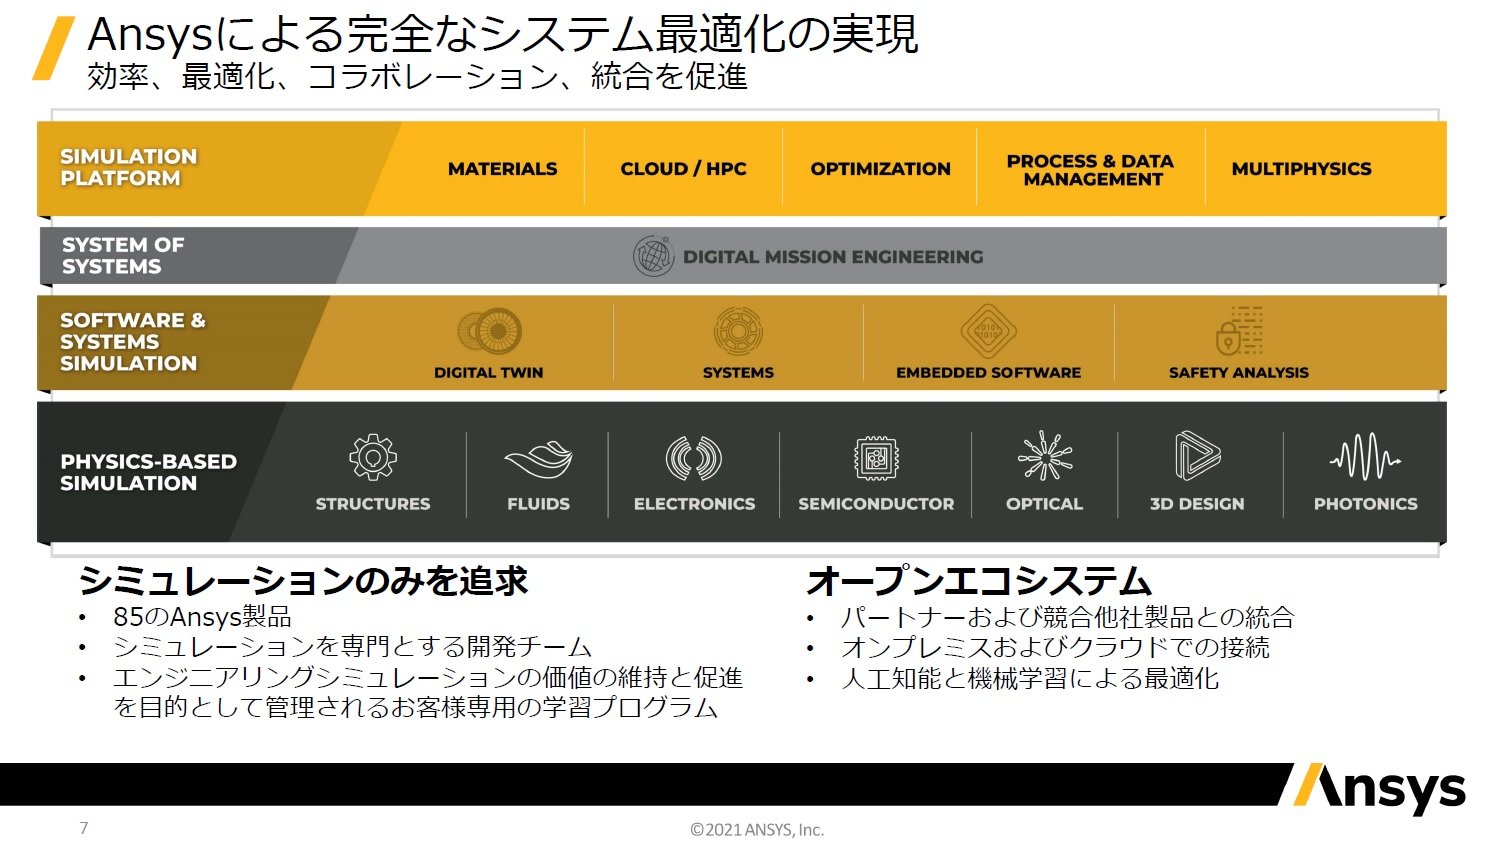Click the OPTIMIZATION label

880,169
